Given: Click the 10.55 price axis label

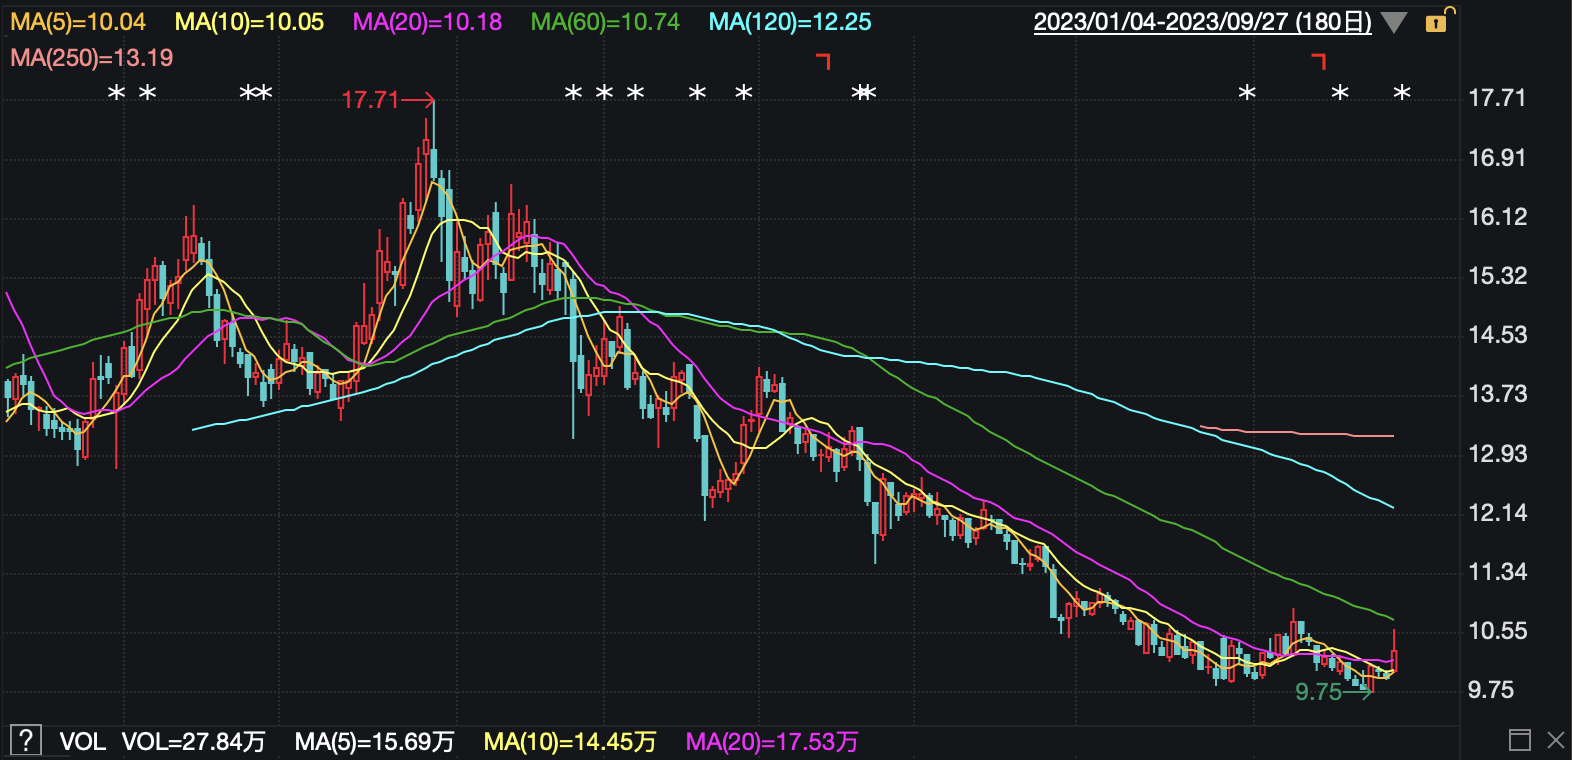Looking at the screenshot, I should click(1498, 631).
